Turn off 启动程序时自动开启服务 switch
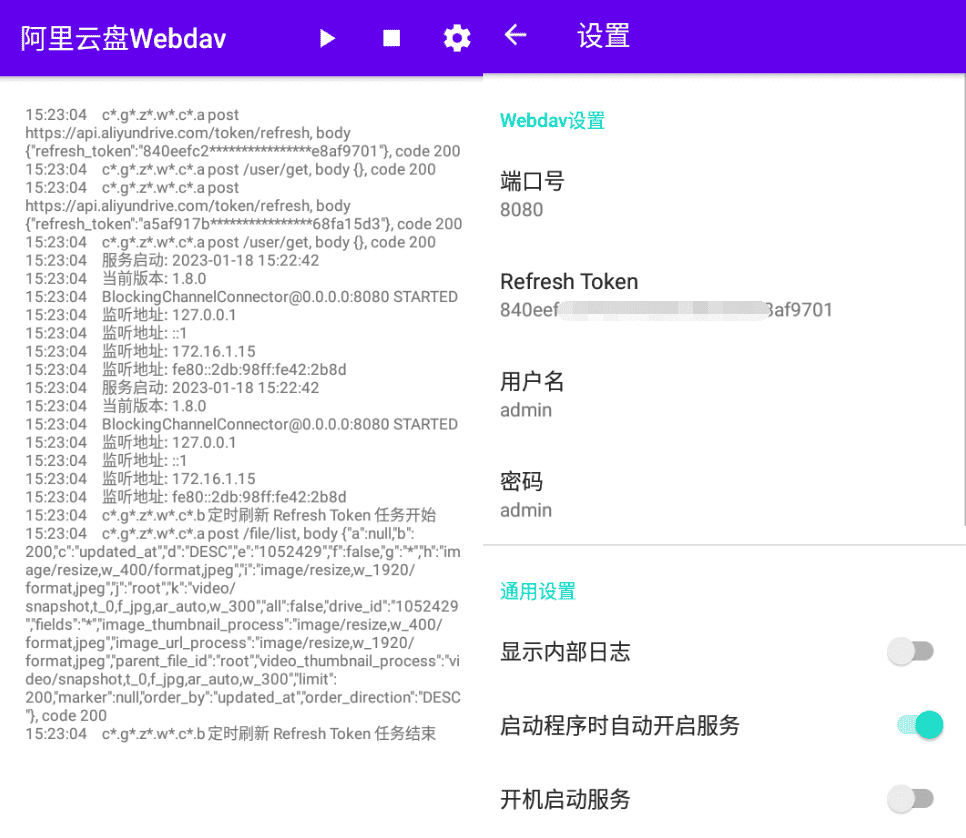The image size is (966, 838). pos(919,725)
